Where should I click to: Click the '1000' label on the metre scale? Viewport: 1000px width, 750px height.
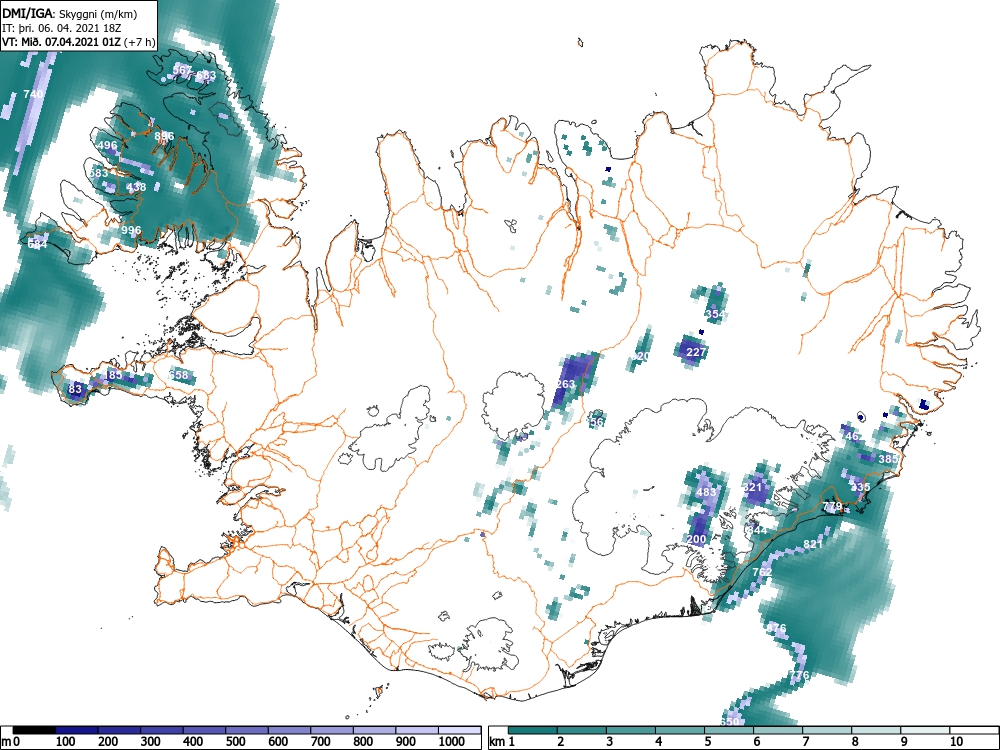(x=452, y=742)
